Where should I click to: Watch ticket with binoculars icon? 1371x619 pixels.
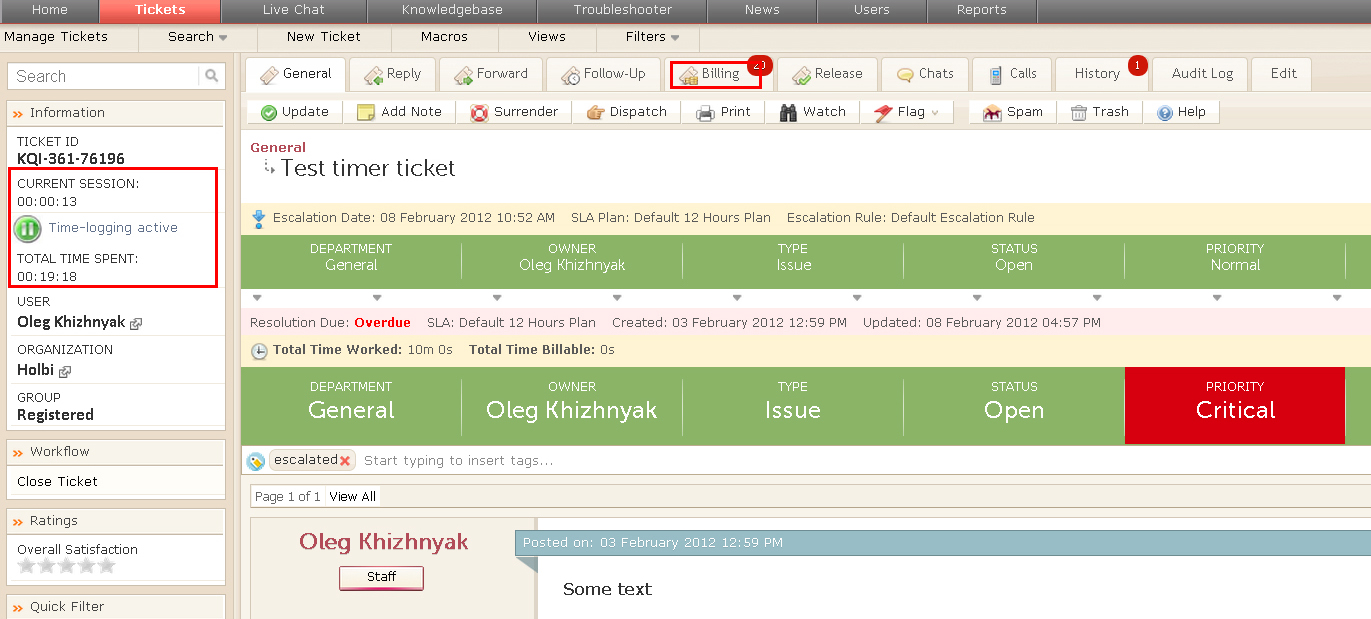pos(788,112)
